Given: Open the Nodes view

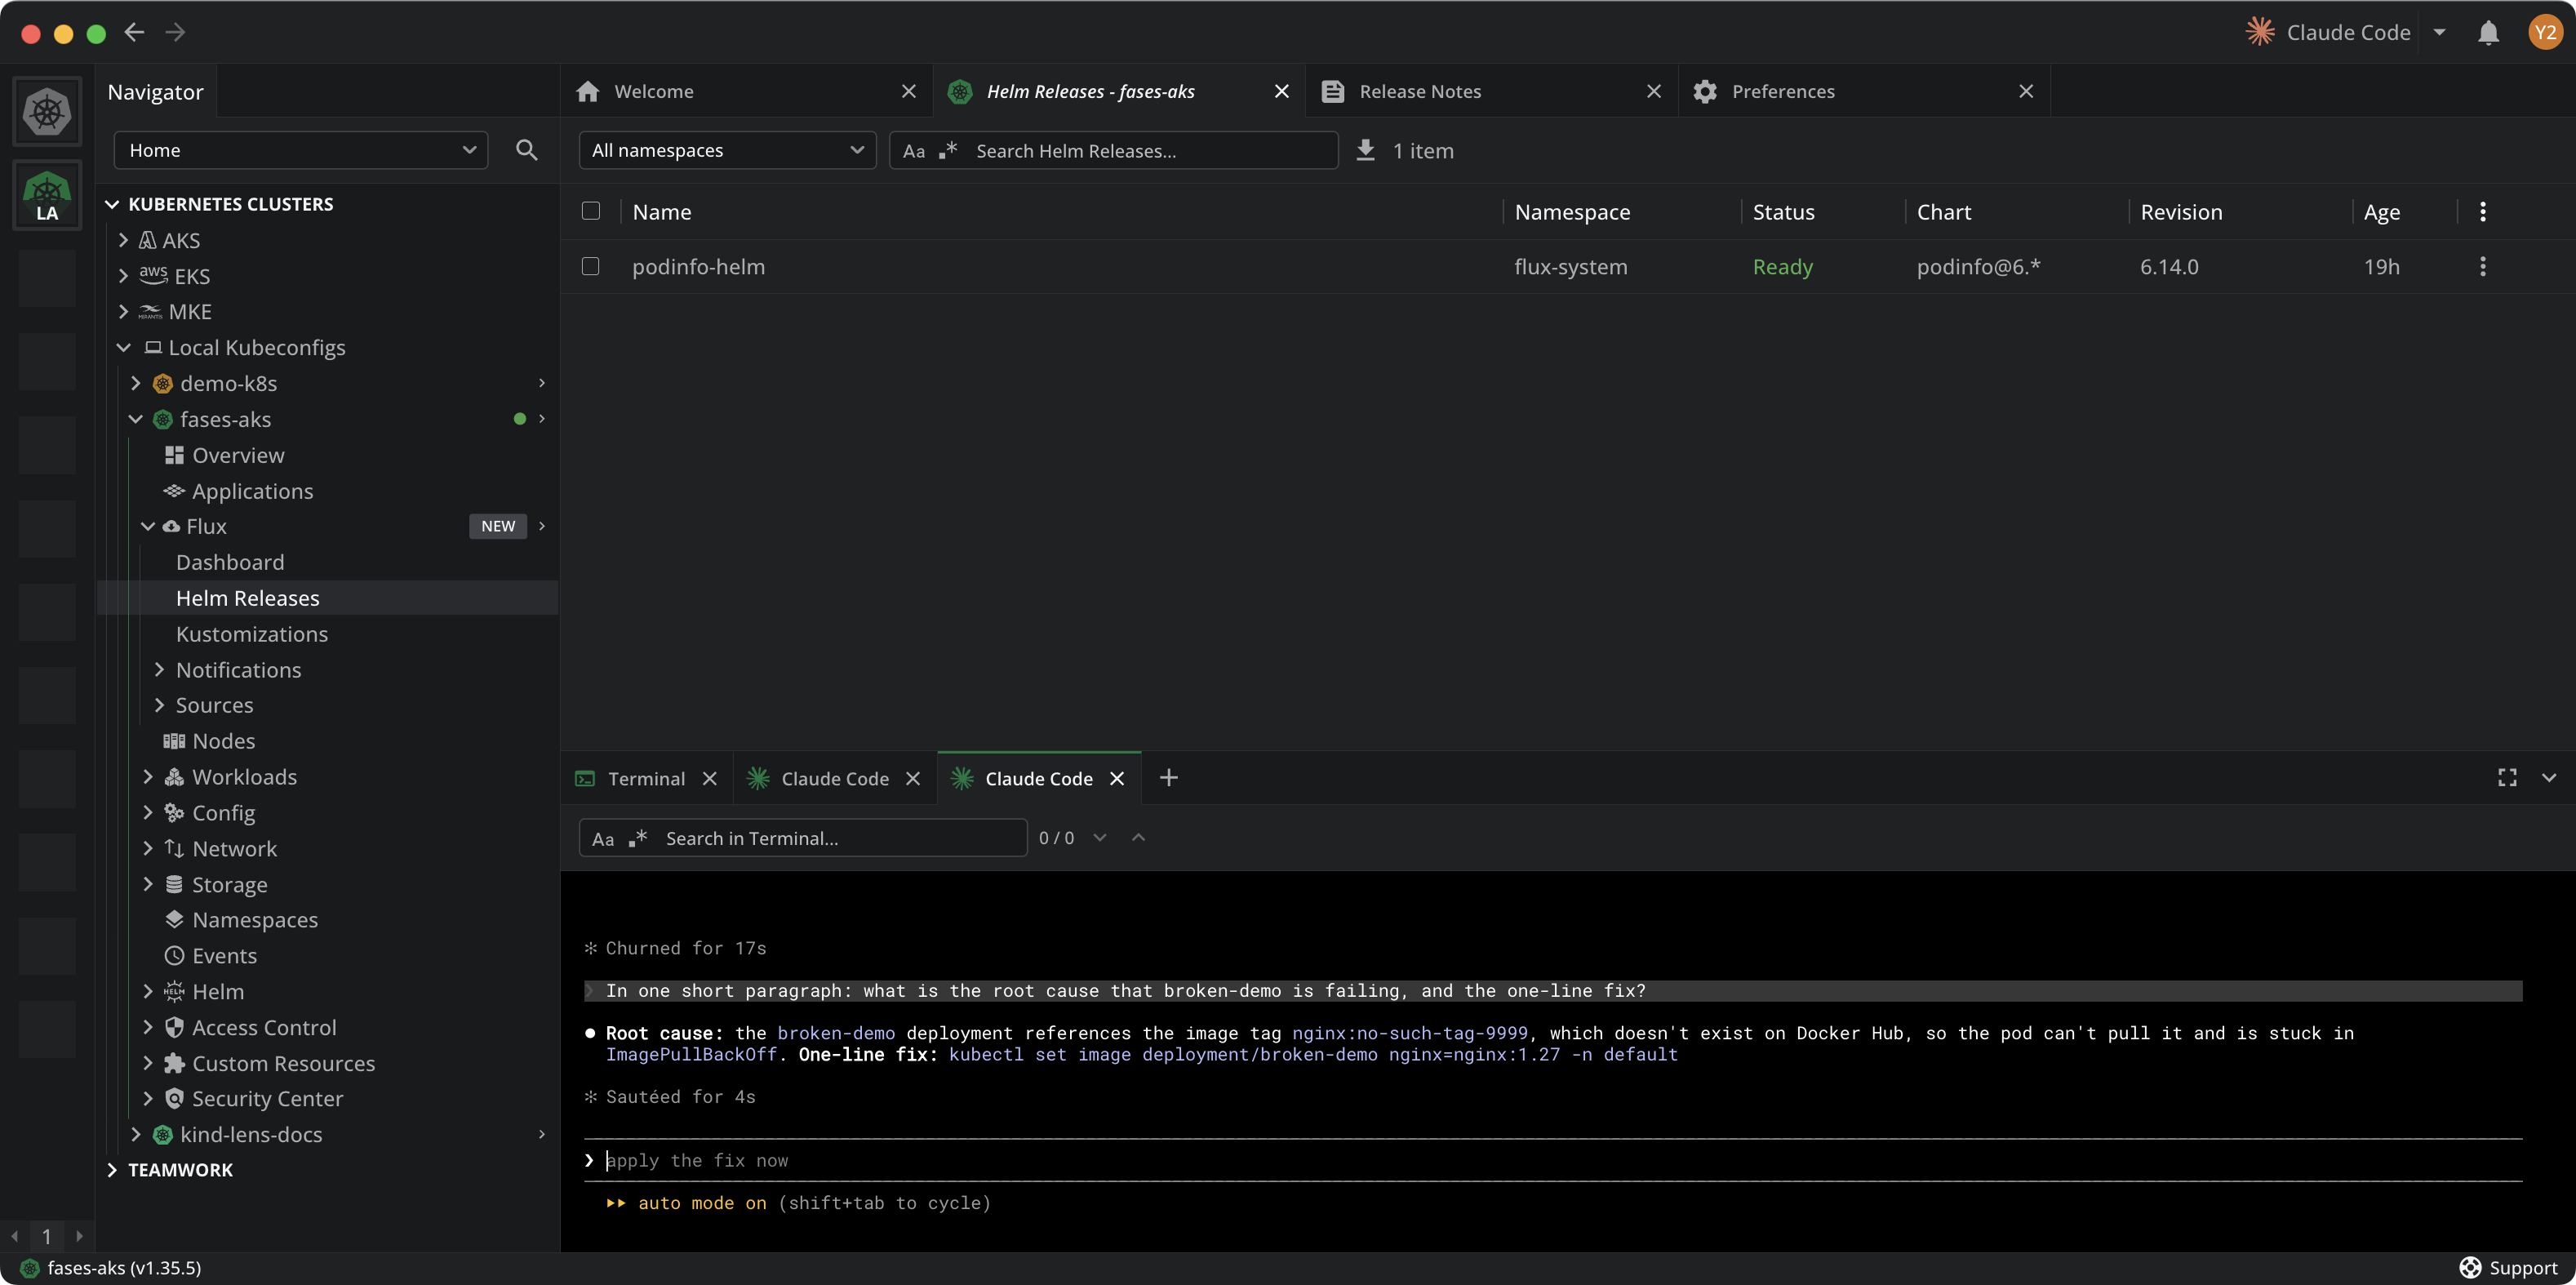Looking at the screenshot, I should pyautogui.click(x=223, y=741).
